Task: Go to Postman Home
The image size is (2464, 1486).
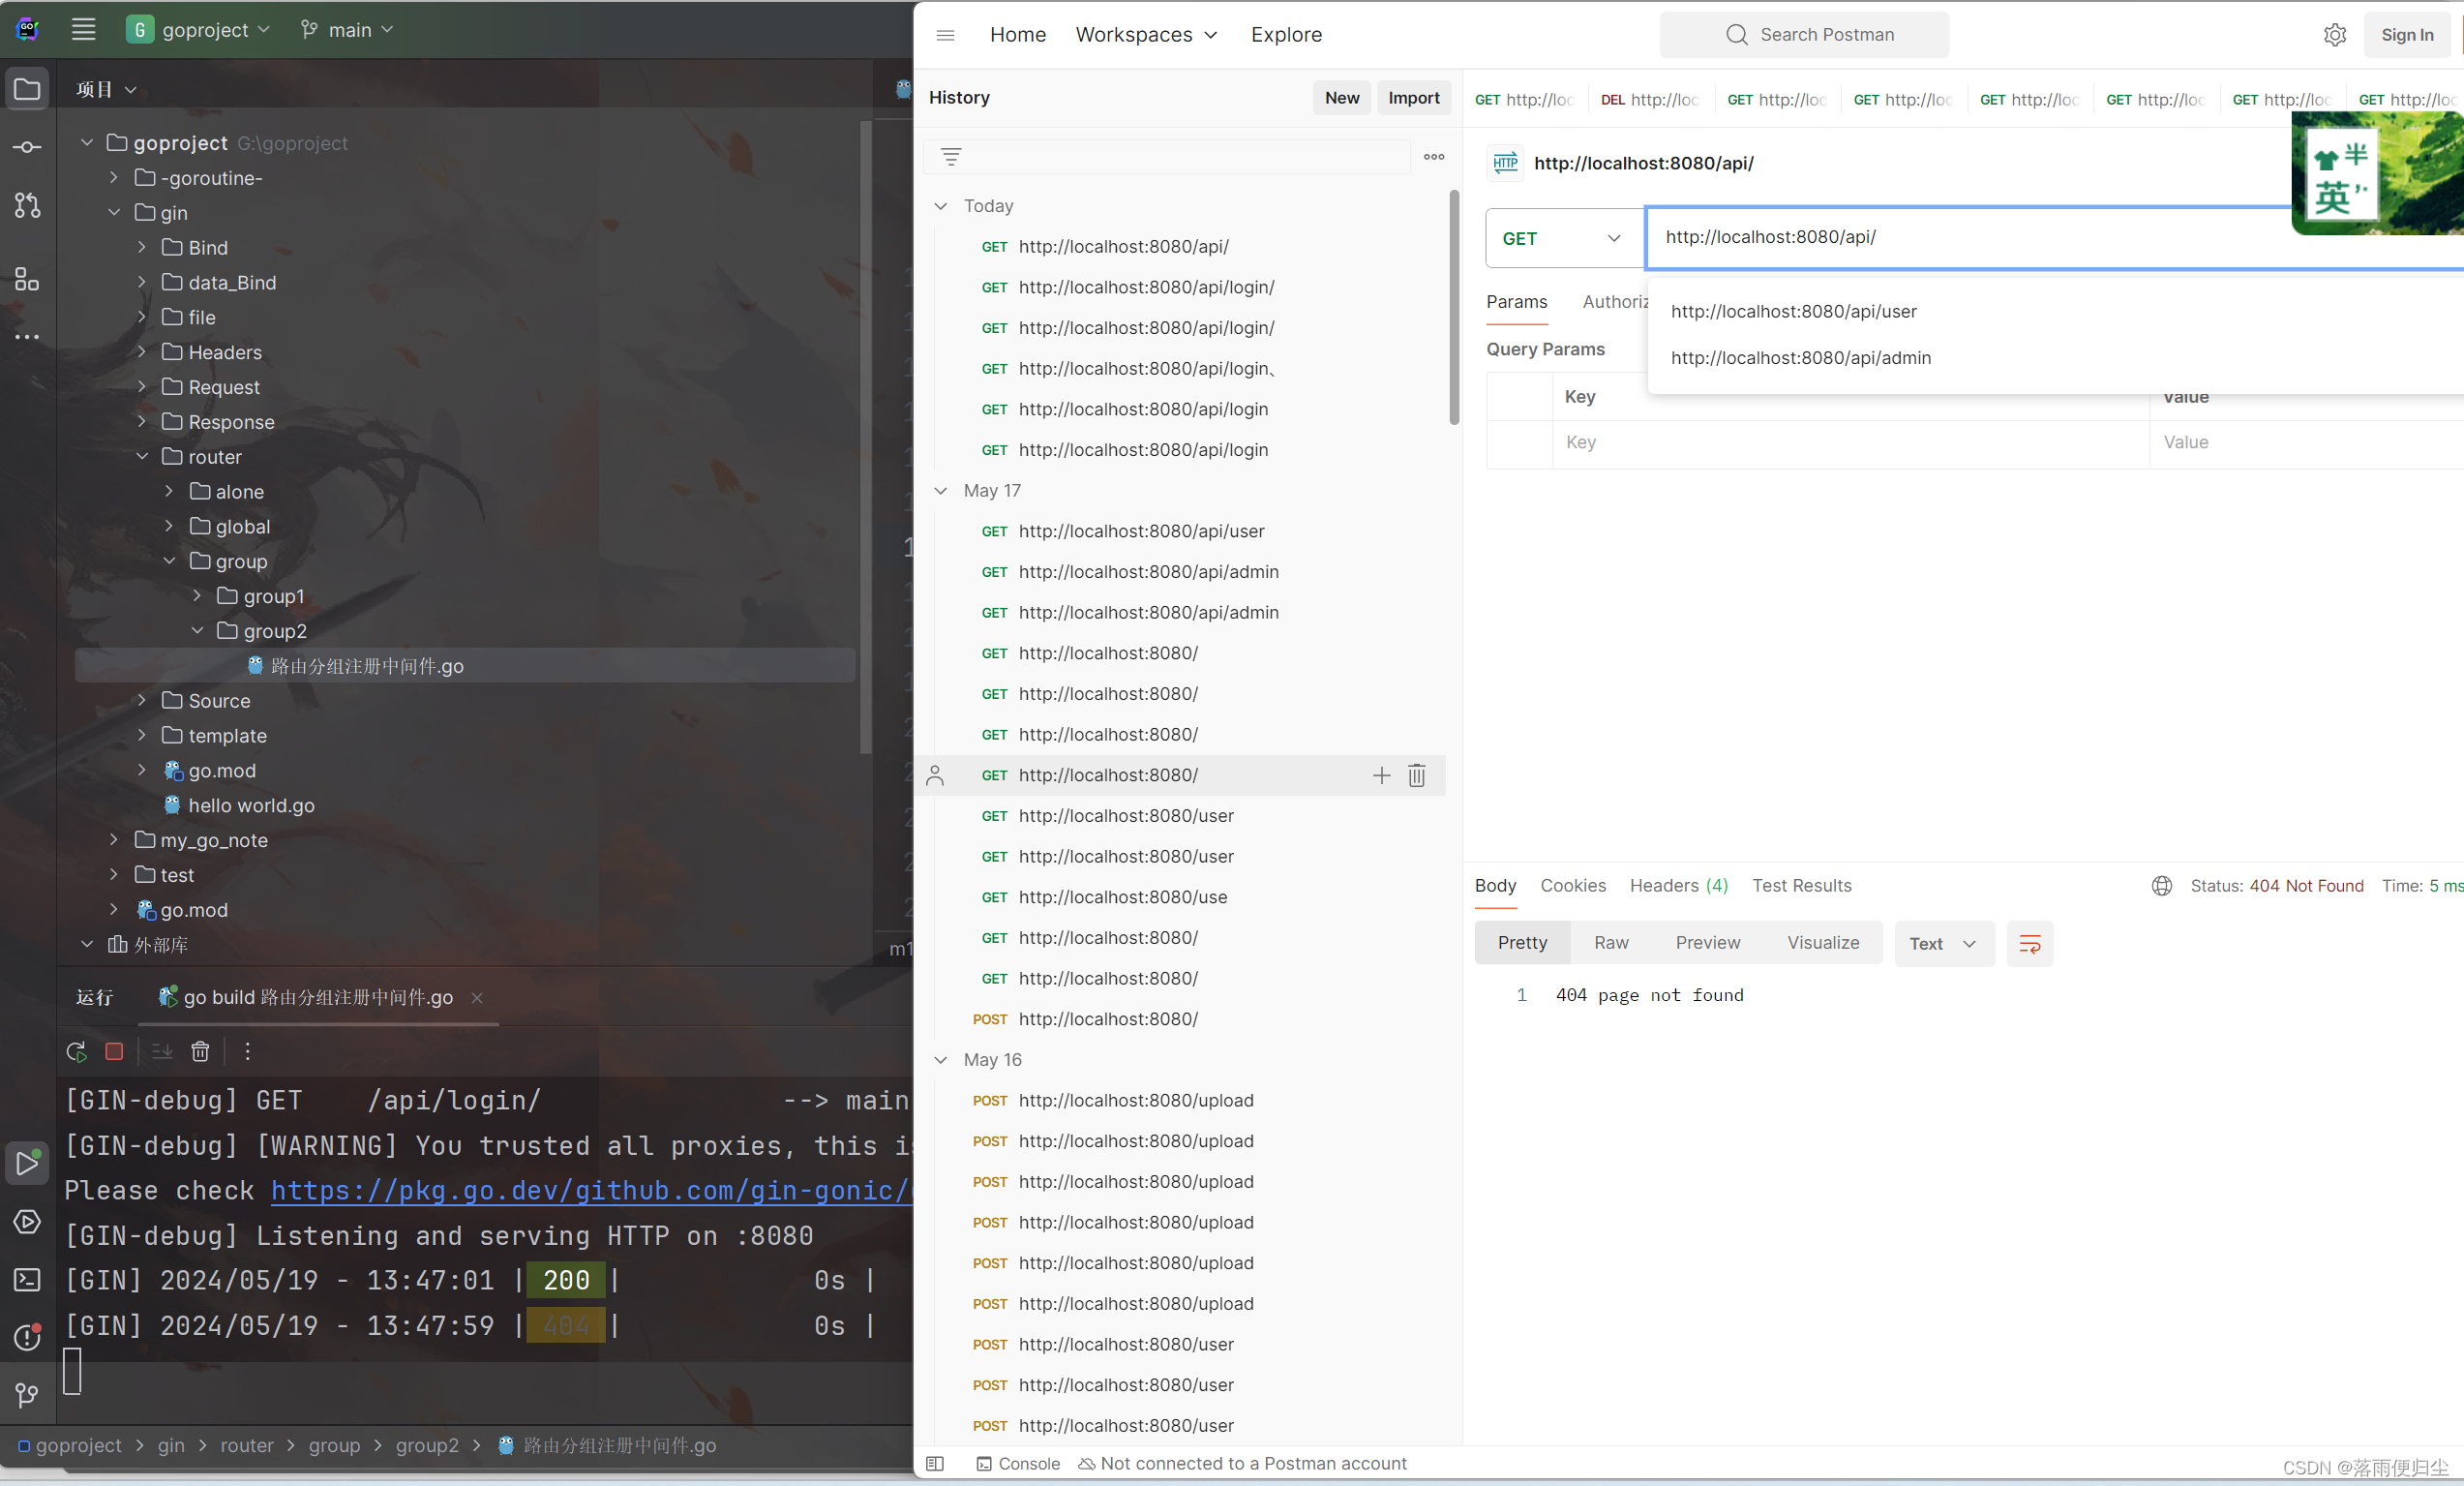Action: [x=1017, y=35]
